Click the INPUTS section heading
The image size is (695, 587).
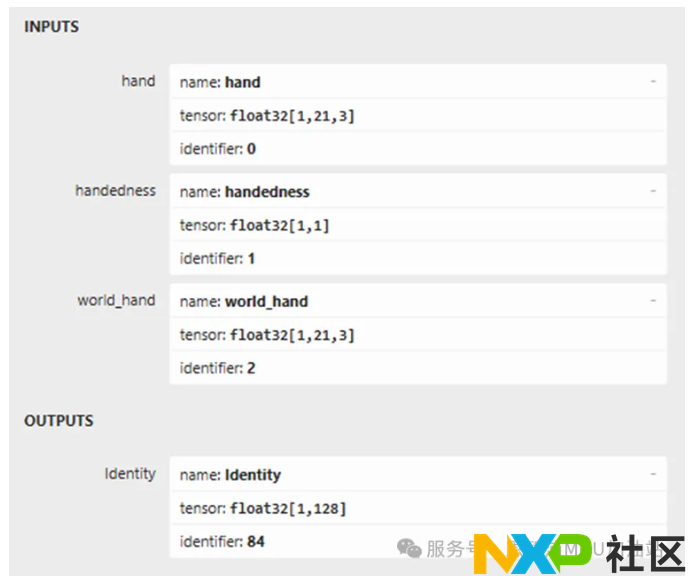[x=51, y=27]
